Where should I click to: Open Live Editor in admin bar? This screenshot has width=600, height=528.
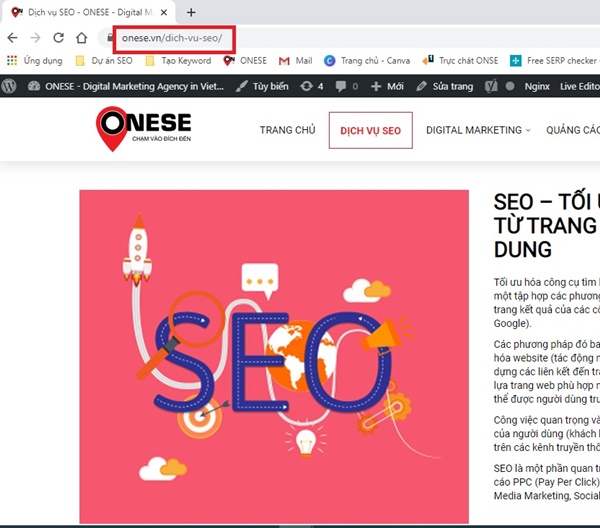[x=580, y=86]
